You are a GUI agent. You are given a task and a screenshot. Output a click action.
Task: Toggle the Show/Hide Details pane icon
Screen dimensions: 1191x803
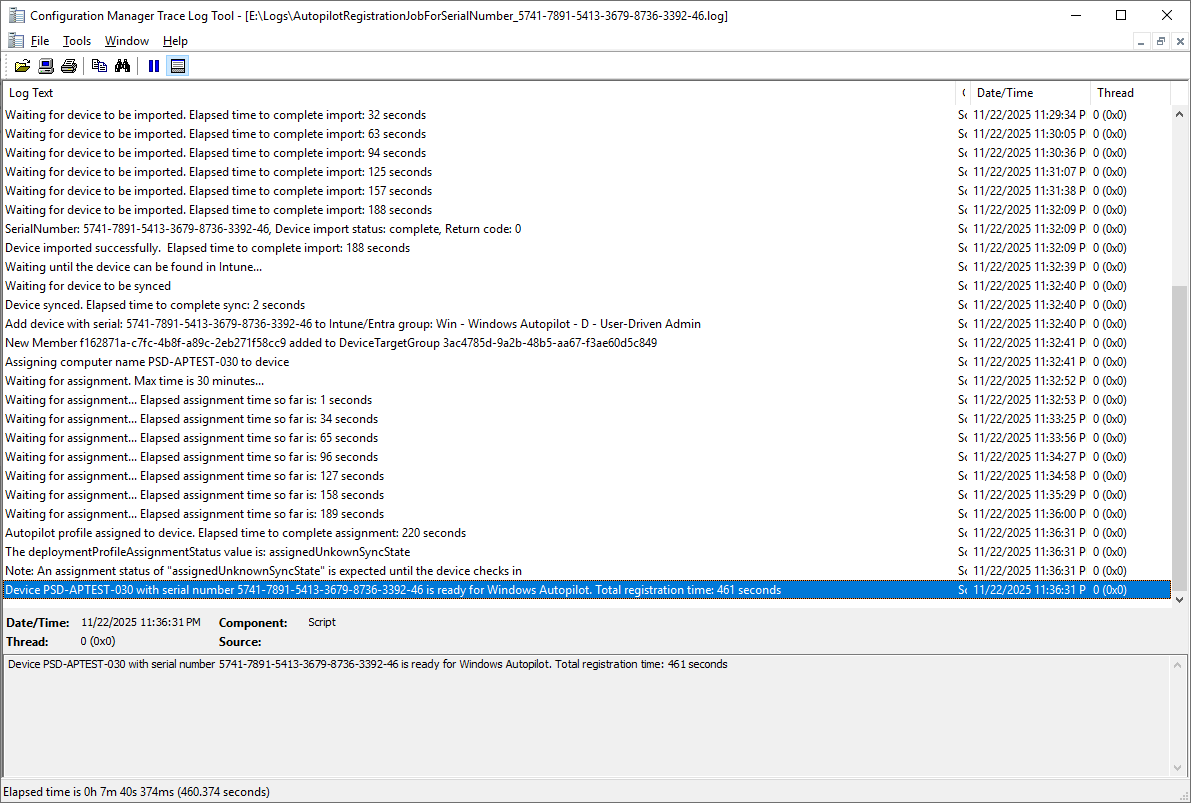[178, 66]
